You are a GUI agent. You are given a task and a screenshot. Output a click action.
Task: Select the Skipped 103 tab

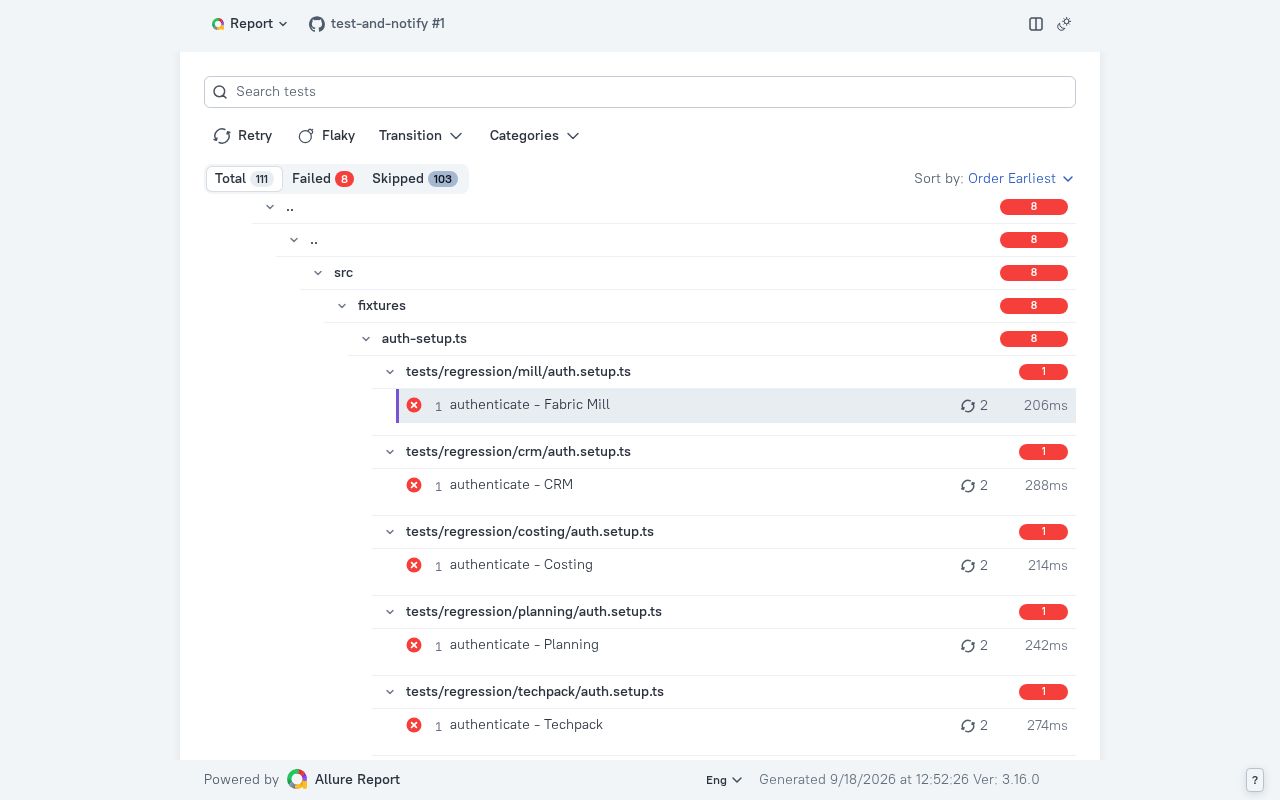pos(414,179)
